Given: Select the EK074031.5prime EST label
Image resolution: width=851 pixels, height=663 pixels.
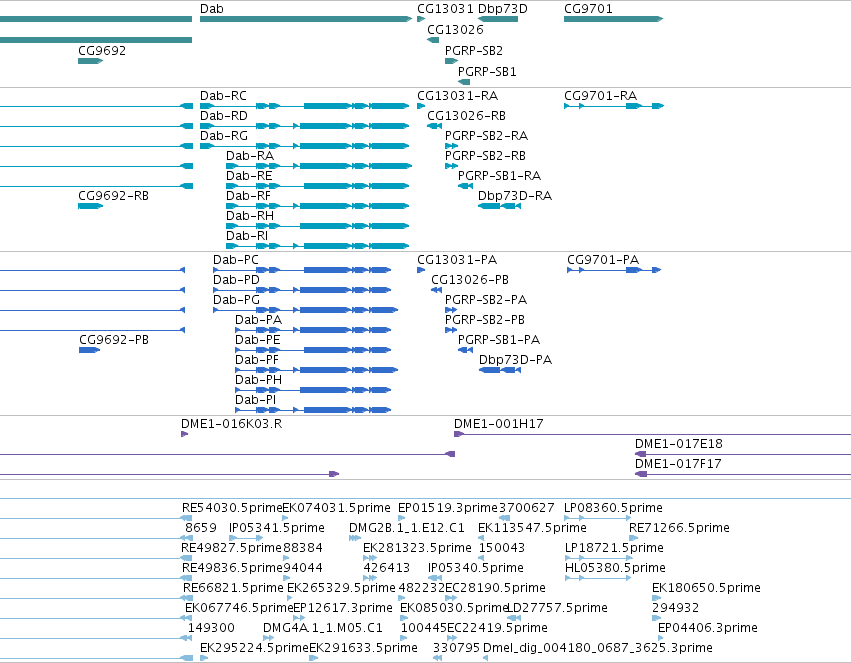Looking at the screenshot, I should pos(336,508).
